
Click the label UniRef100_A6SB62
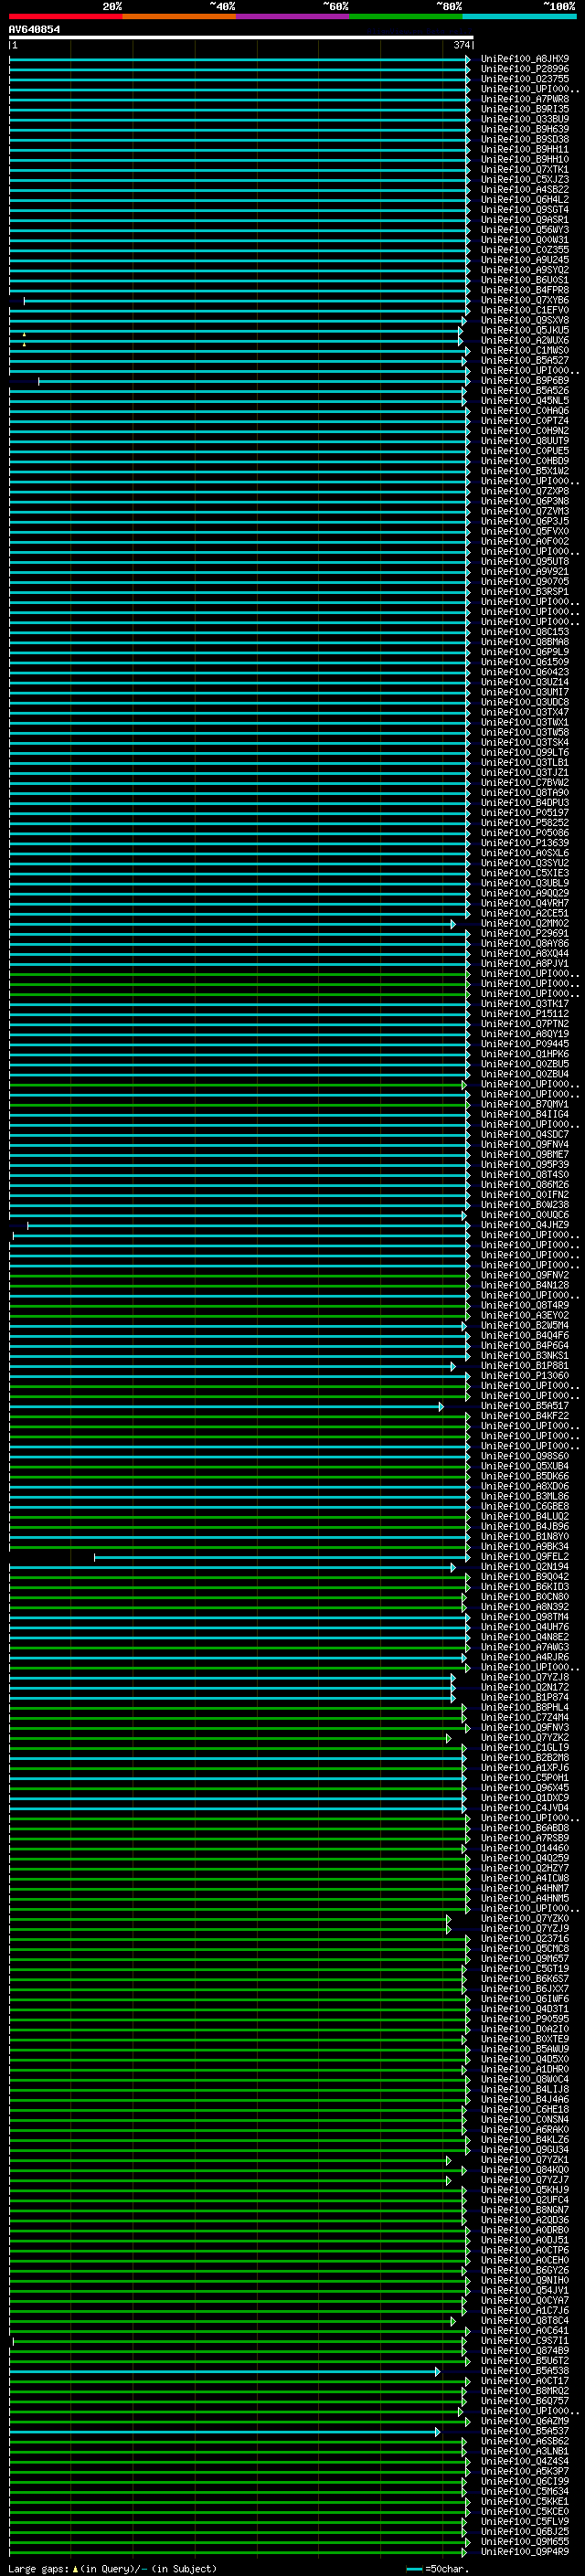pos(525,2442)
